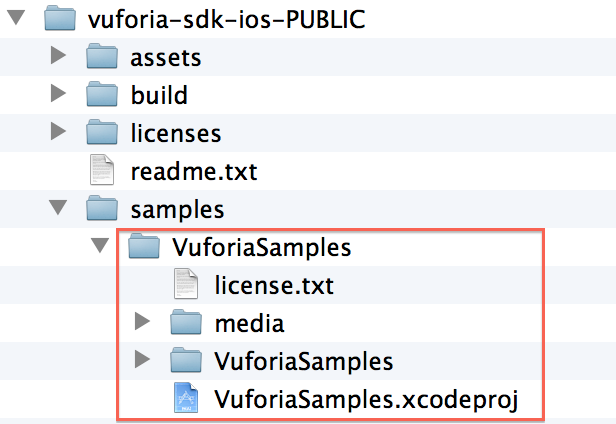Collapse the vuforia-sdk-ios-PUBLIC root folder
This screenshot has width=616, height=424.
[x=16, y=17]
